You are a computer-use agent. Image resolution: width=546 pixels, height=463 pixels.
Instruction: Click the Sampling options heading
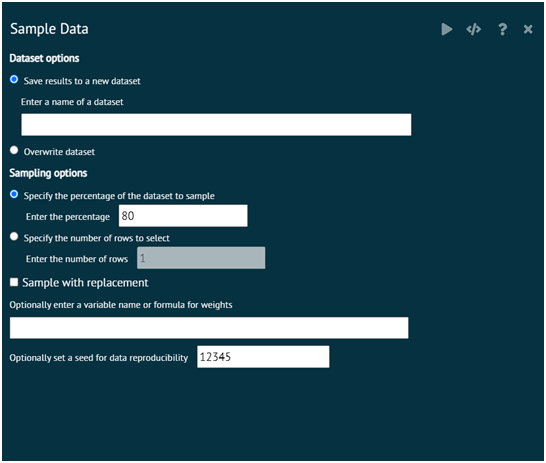tap(48, 173)
